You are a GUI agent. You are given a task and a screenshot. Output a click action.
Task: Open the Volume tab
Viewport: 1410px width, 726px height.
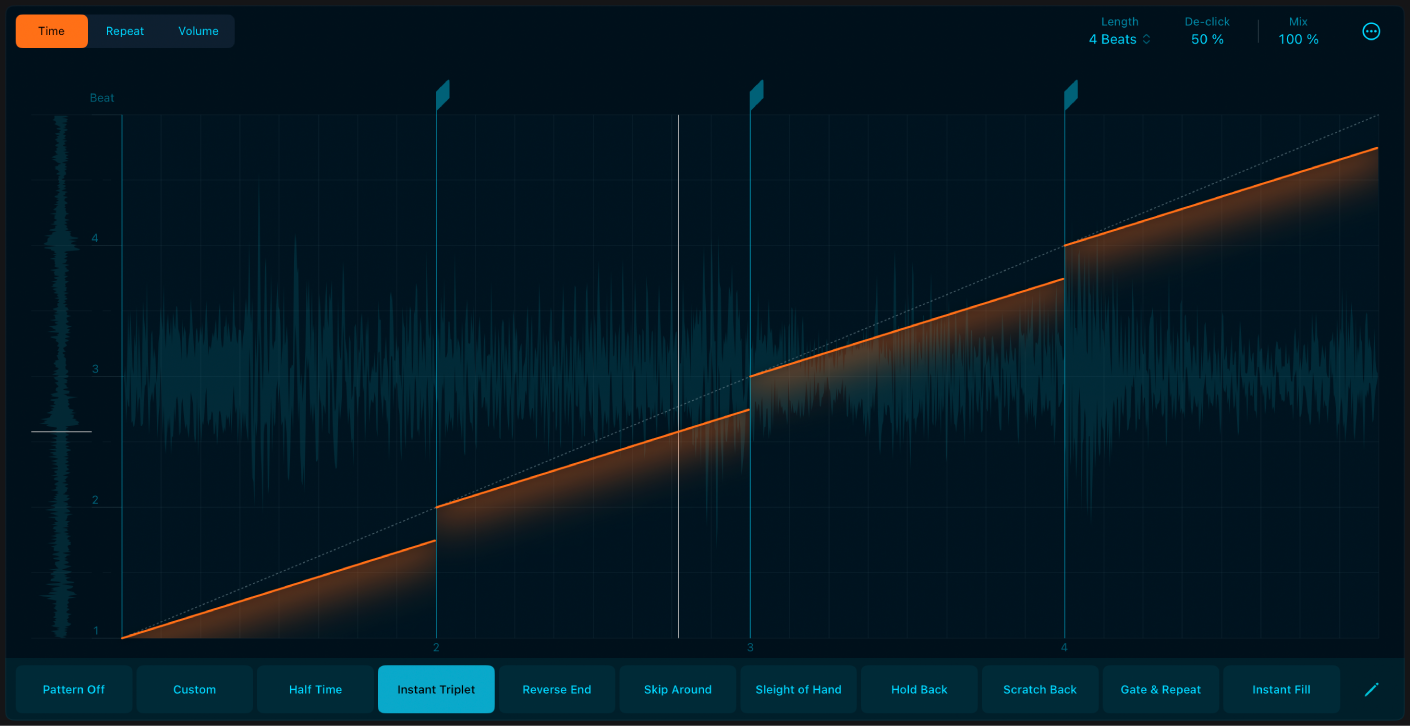click(198, 31)
